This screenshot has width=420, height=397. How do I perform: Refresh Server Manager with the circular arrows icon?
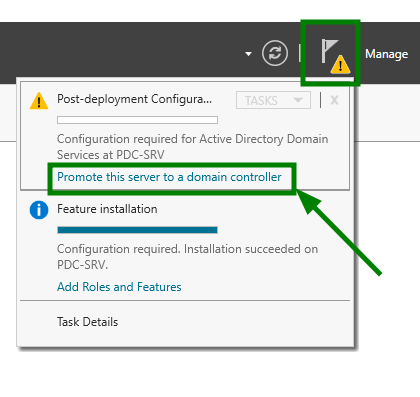coord(275,53)
